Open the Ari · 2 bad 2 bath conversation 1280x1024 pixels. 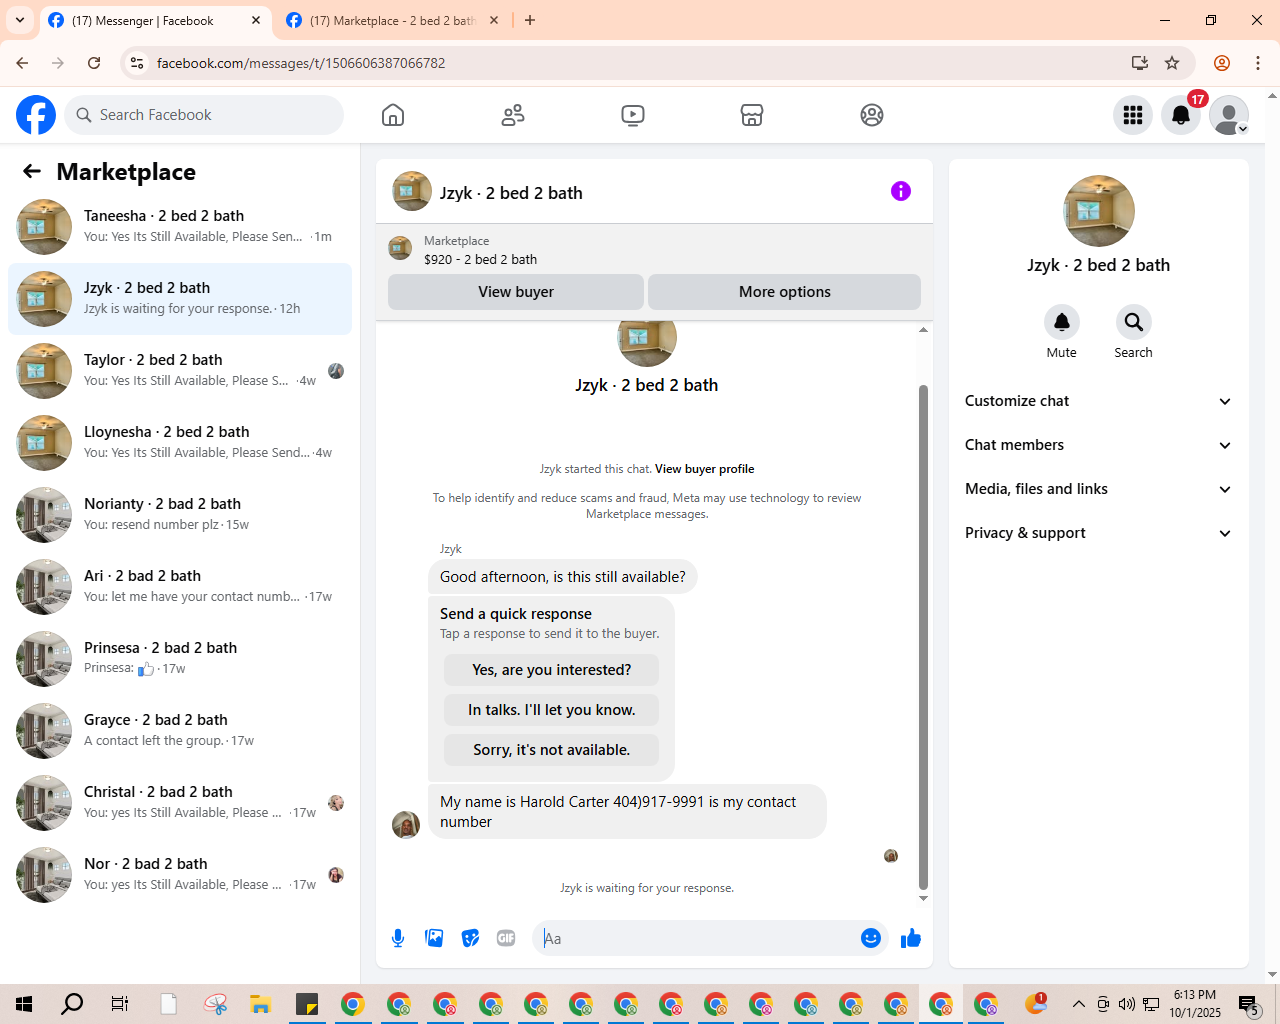click(x=180, y=587)
